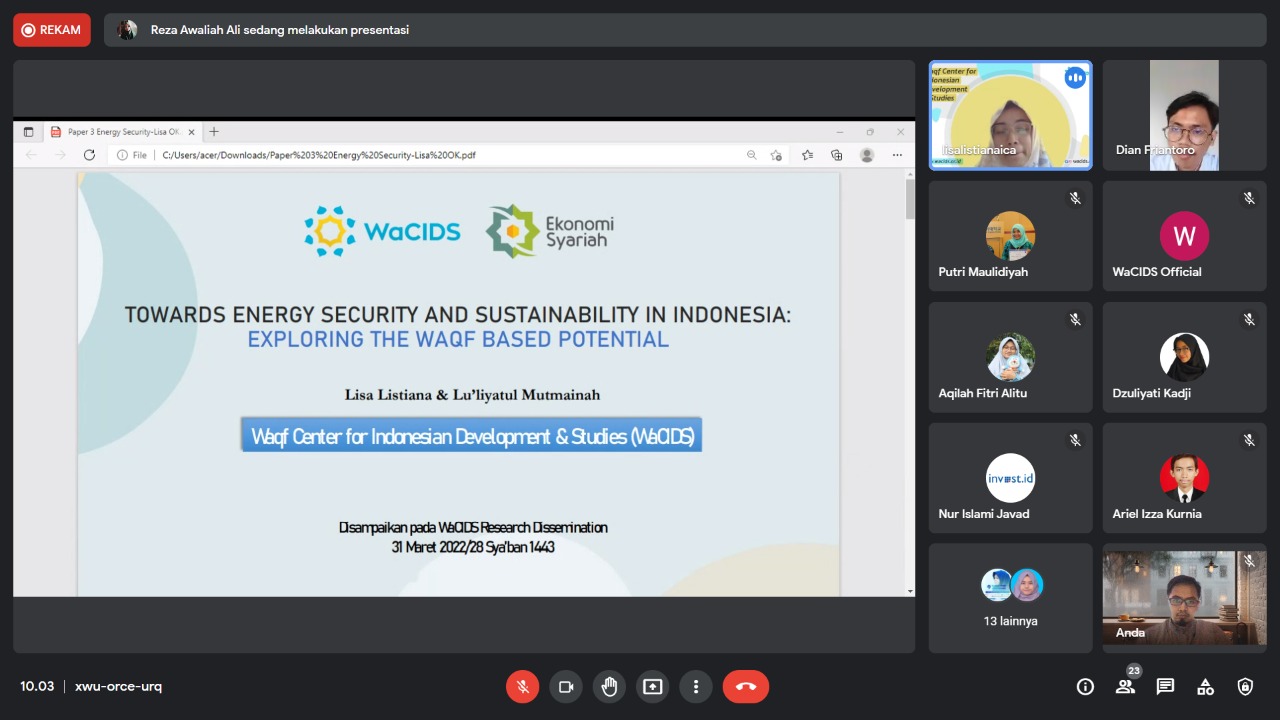Click the WaCIDS logo on the slide

(382, 231)
